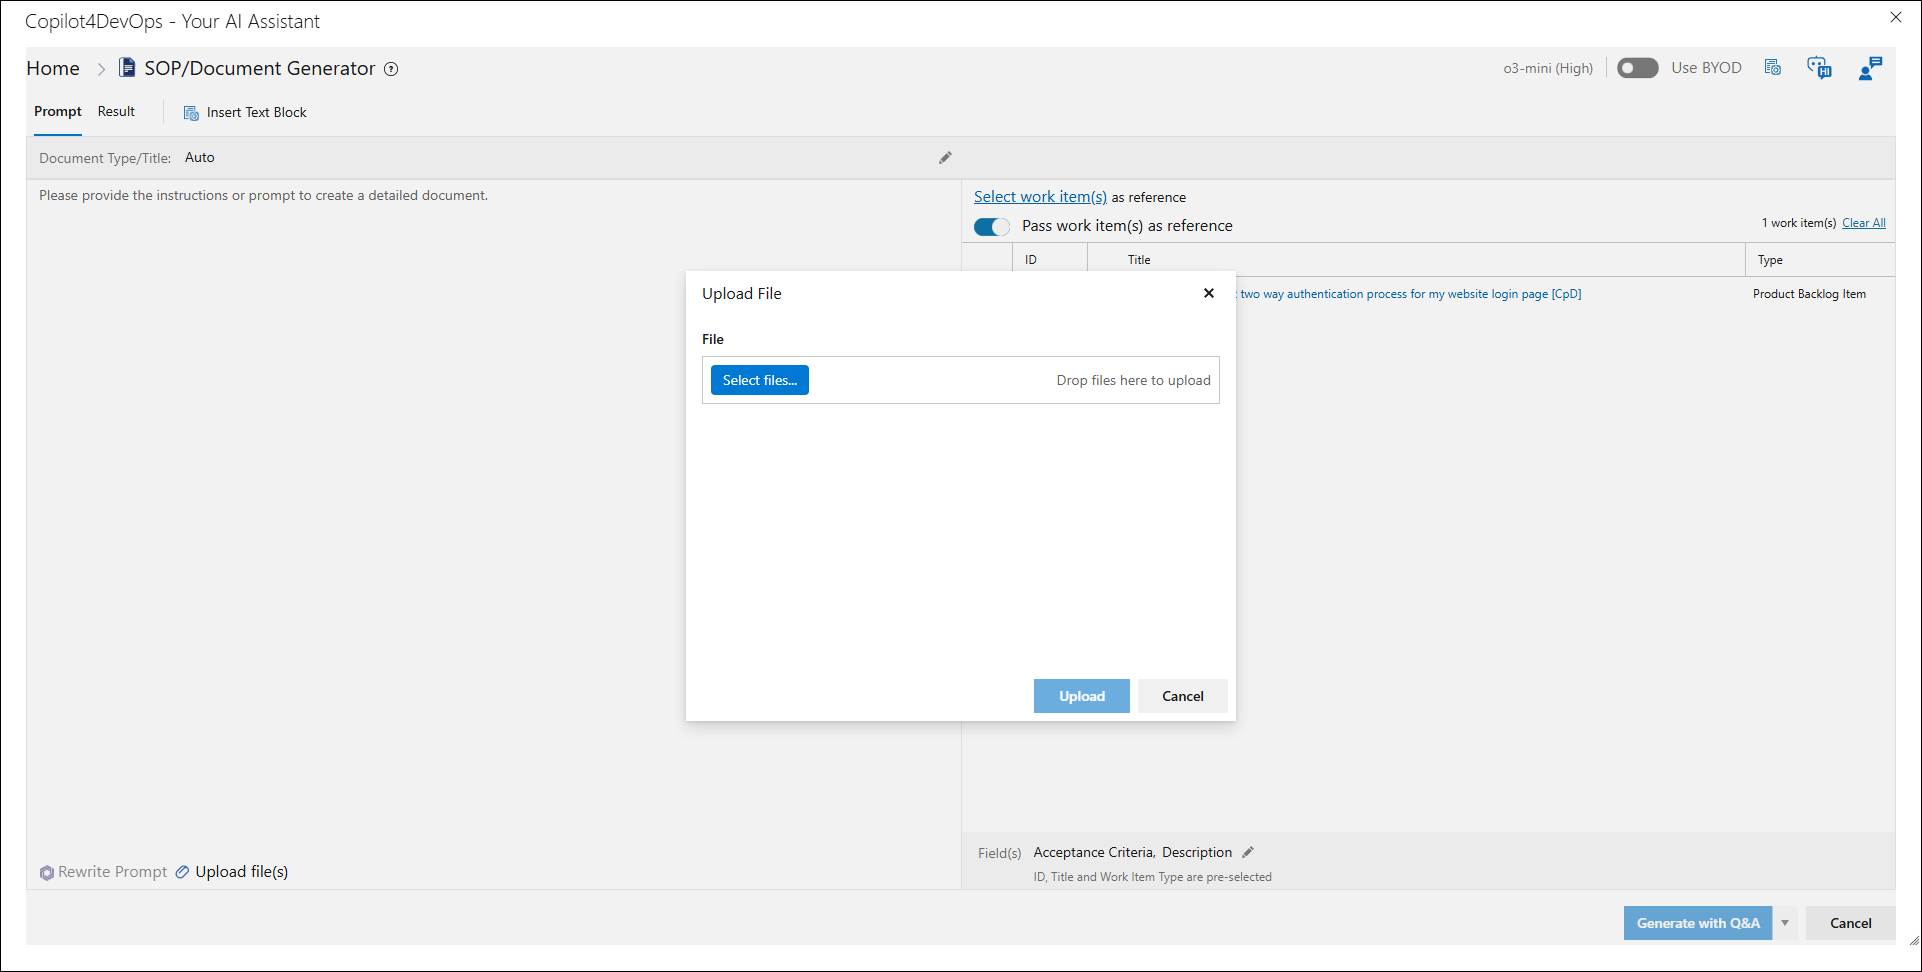Click the pencil icon to edit Document Type/Title
Viewport: 1922px width, 972px height.
pyautogui.click(x=945, y=158)
